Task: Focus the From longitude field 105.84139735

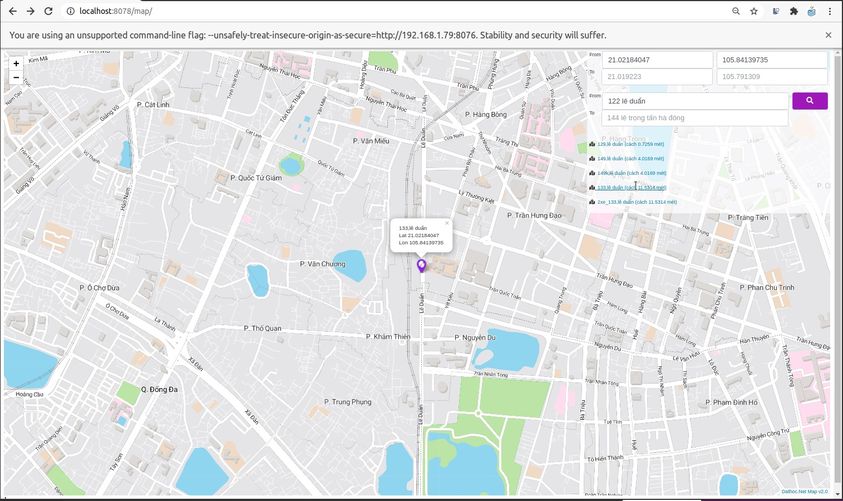Action: 771,60
